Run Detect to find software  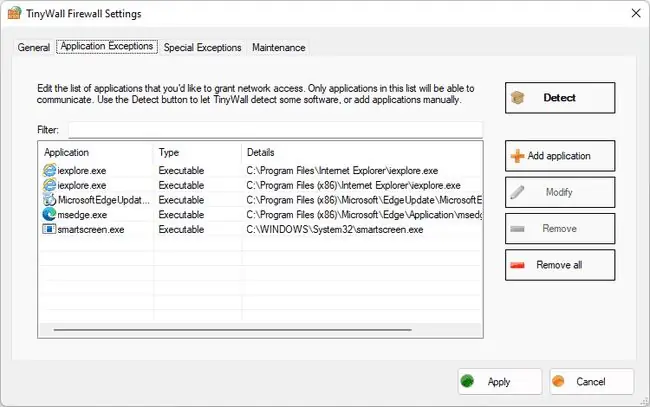pyautogui.click(x=560, y=98)
